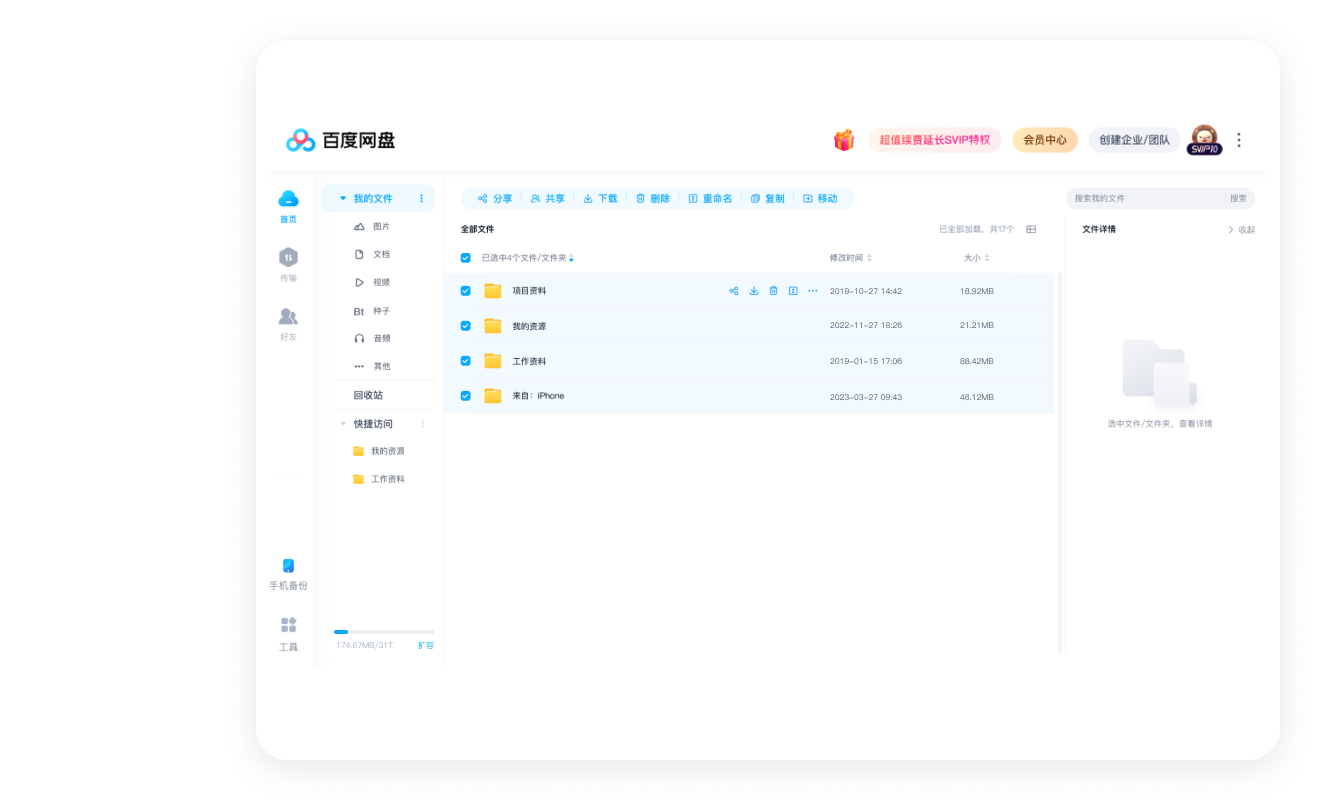Open 手机备份 phone backup icon

click(288, 566)
